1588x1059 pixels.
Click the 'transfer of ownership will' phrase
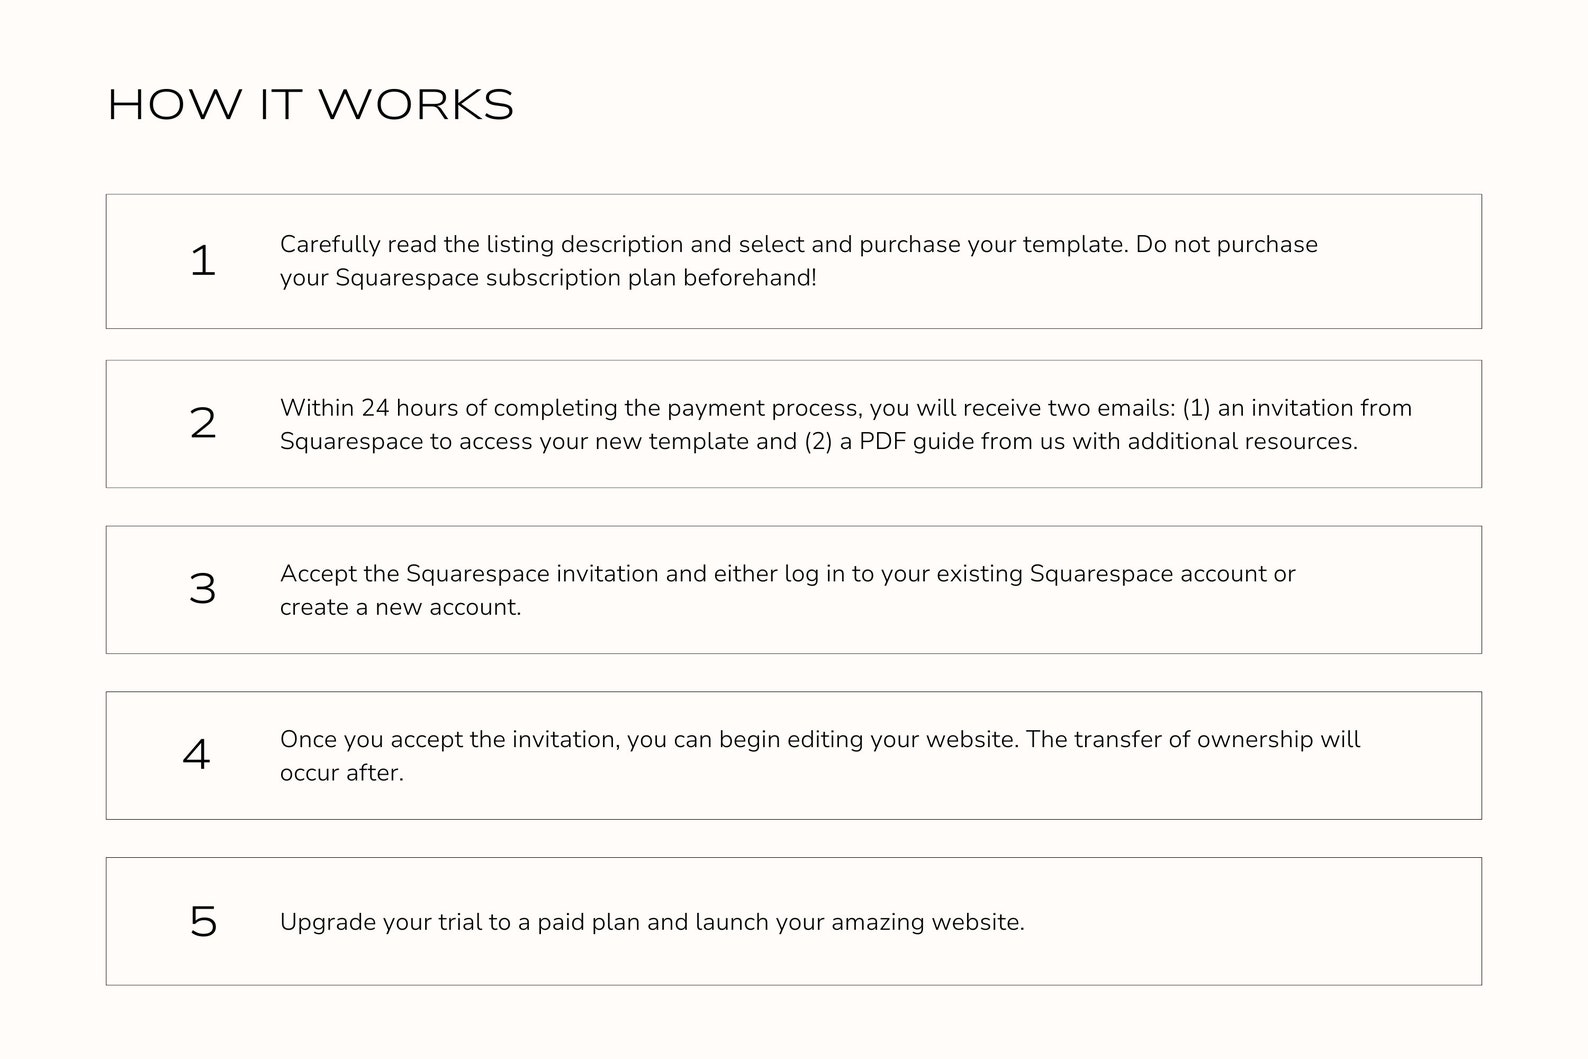point(1215,740)
